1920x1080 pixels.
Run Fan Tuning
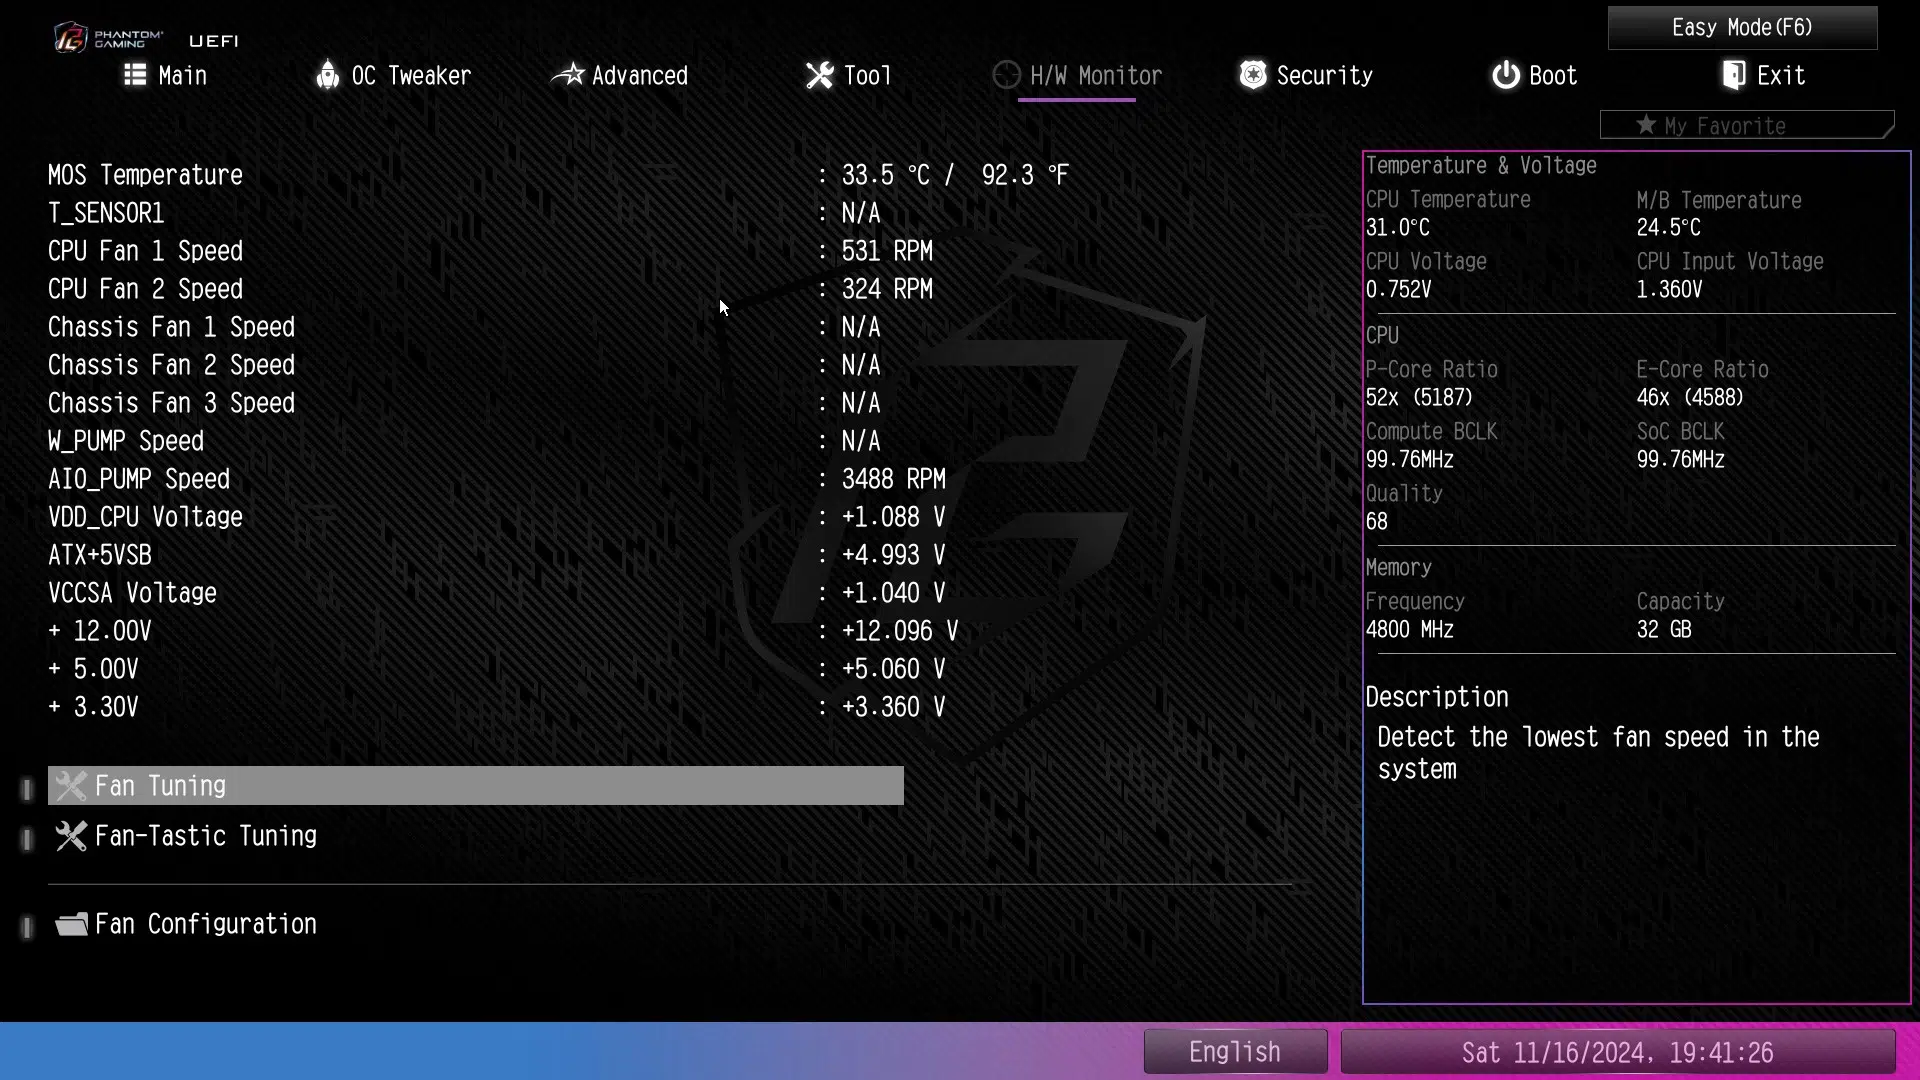point(476,786)
